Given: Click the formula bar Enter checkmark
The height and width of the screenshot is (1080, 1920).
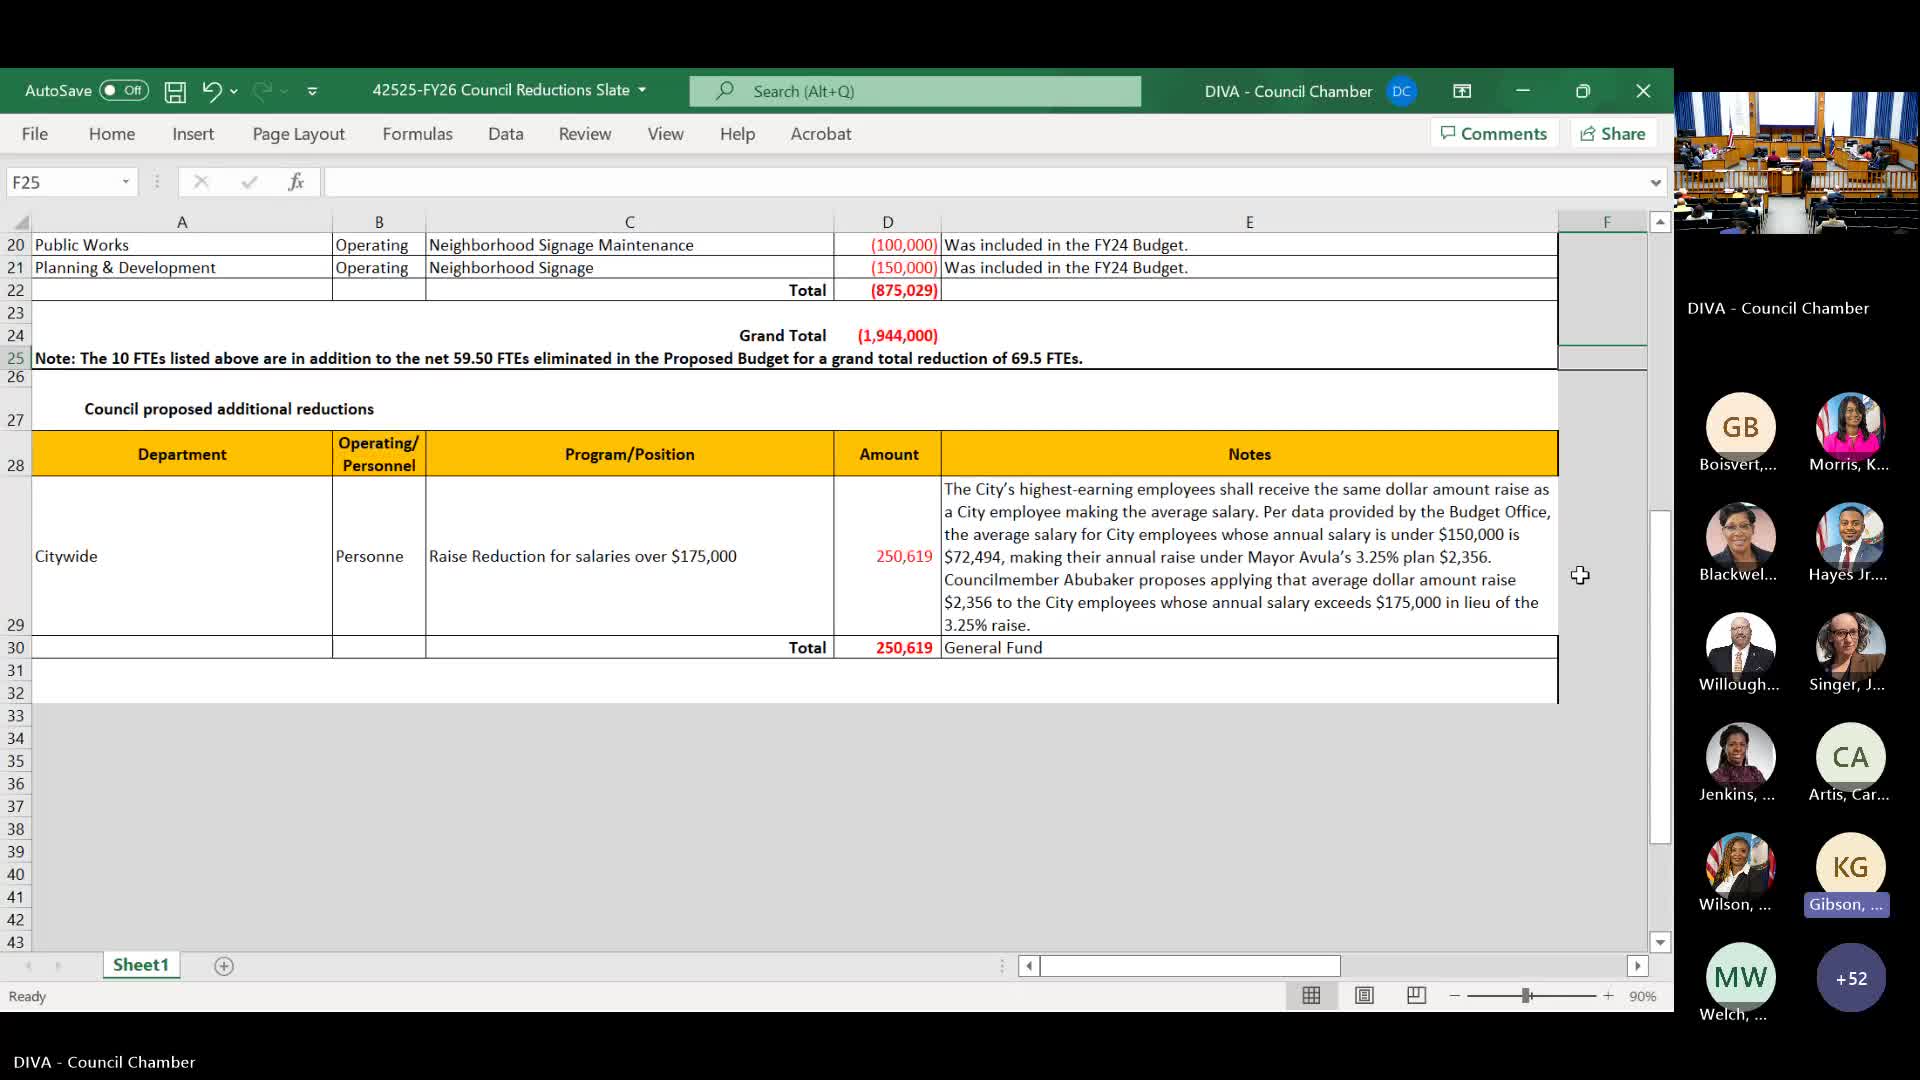Looking at the screenshot, I should [249, 182].
